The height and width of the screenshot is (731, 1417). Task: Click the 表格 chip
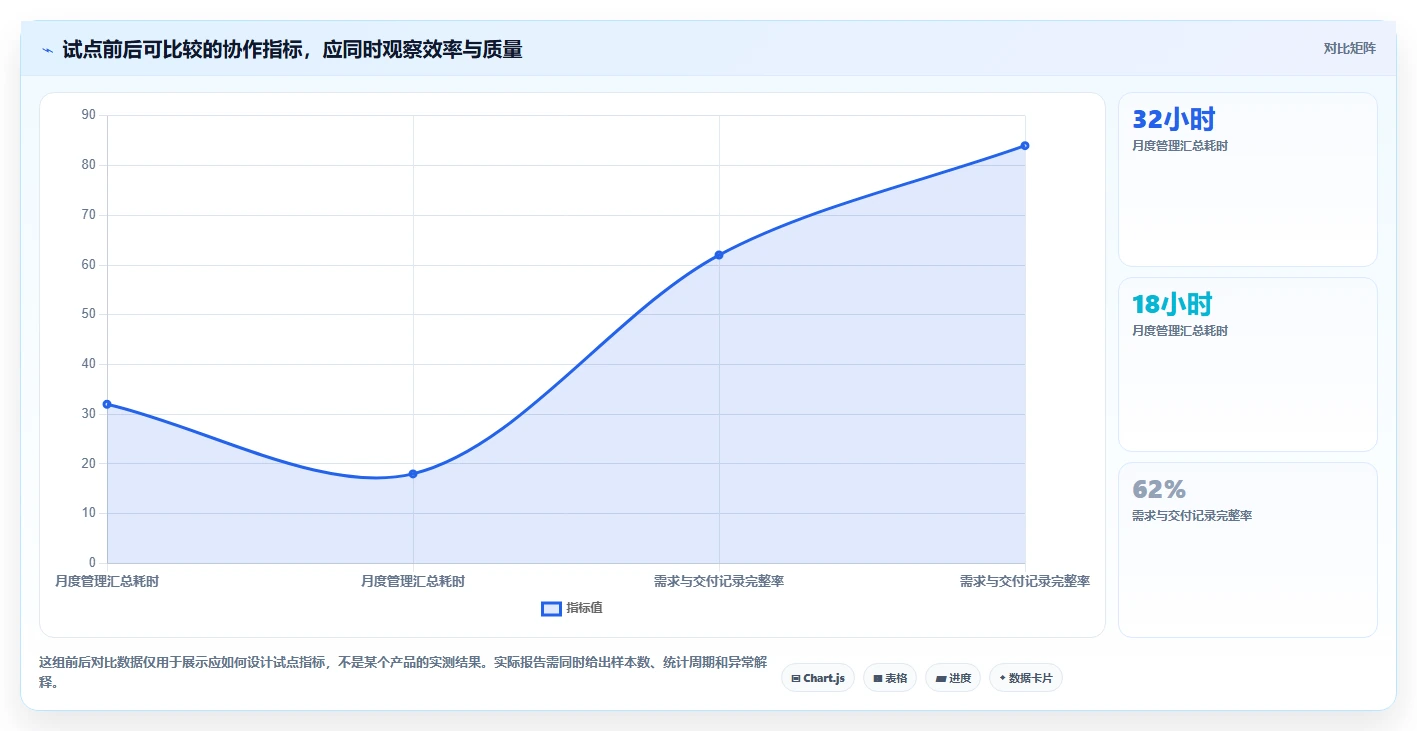pos(890,678)
